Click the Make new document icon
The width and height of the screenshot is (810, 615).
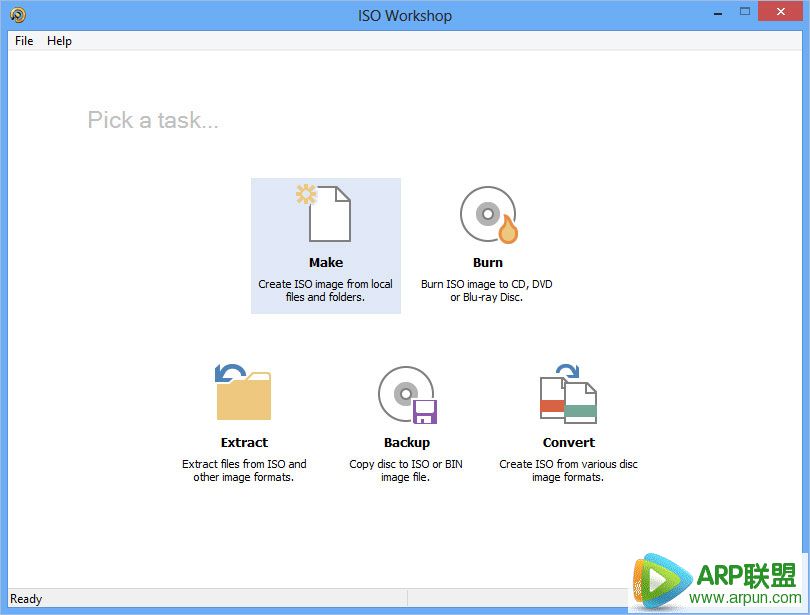coord(324,213)
